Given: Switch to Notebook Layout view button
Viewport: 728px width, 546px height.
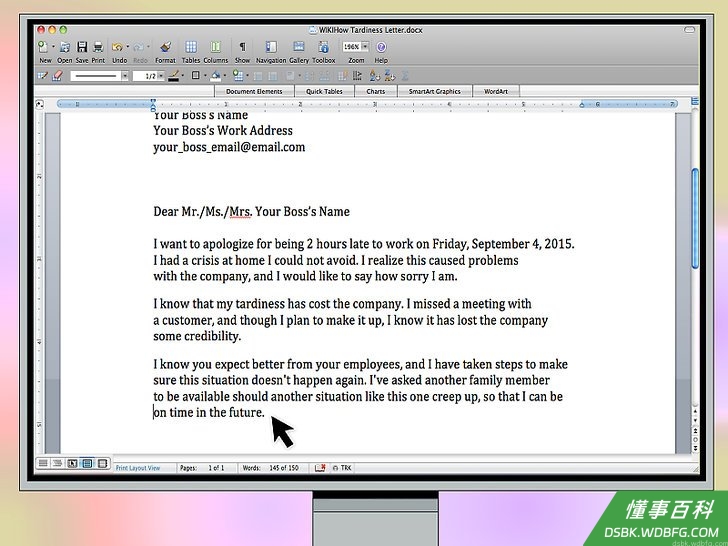Looking at the screenshot, I should click(102, 463).
